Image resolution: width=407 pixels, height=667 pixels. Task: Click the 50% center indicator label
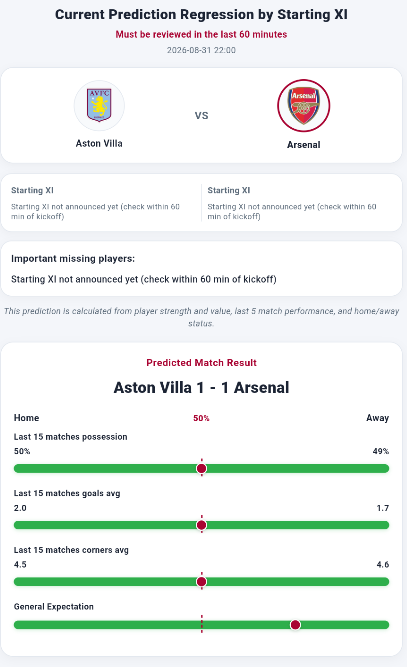201,418
